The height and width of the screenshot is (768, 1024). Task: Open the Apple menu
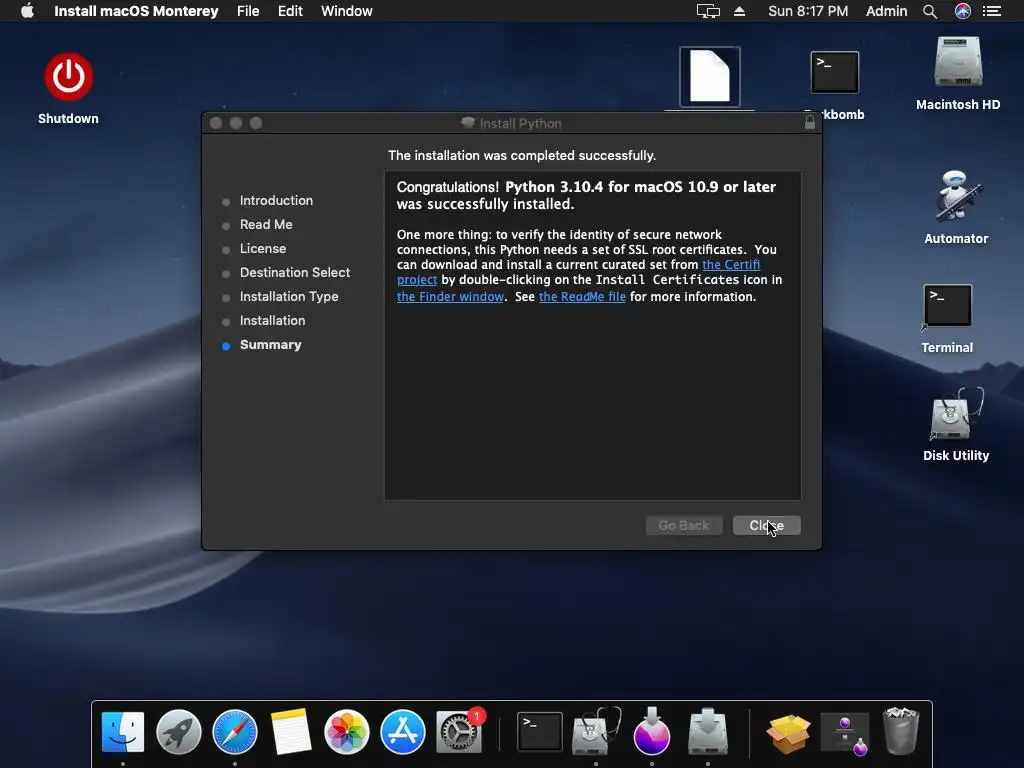(x=27, y=11)
